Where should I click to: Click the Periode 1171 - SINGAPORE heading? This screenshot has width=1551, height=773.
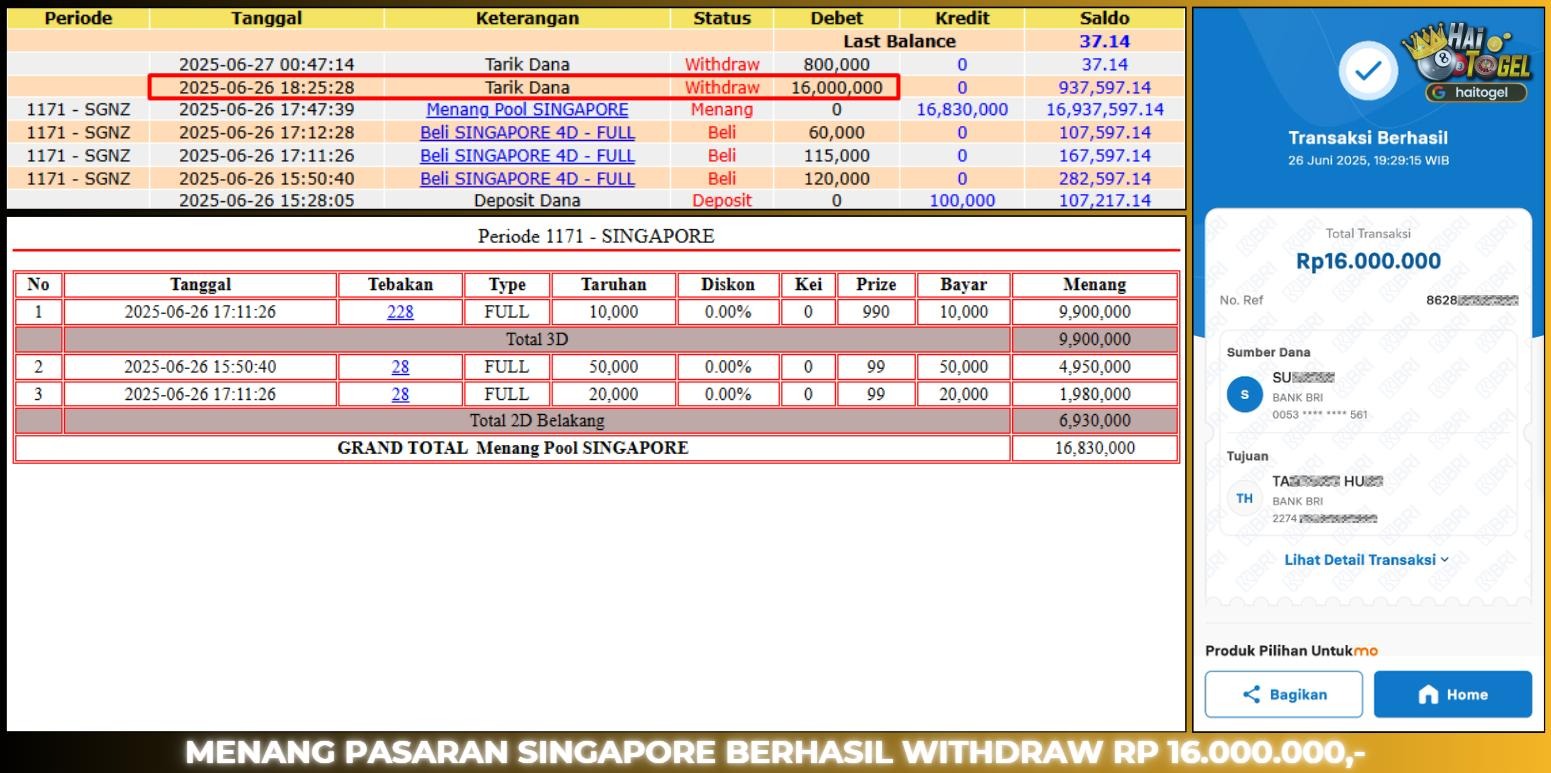596,237
